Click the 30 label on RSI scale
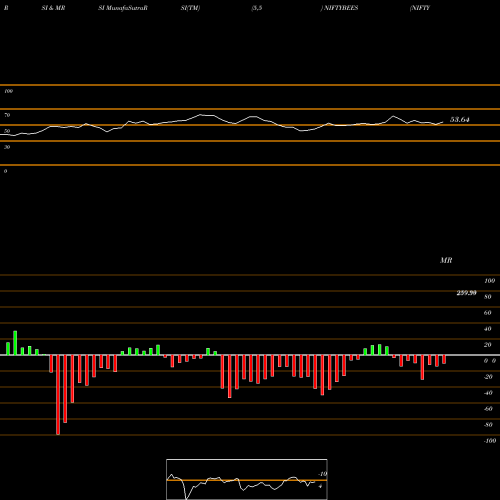 click(x=7, y=147)
